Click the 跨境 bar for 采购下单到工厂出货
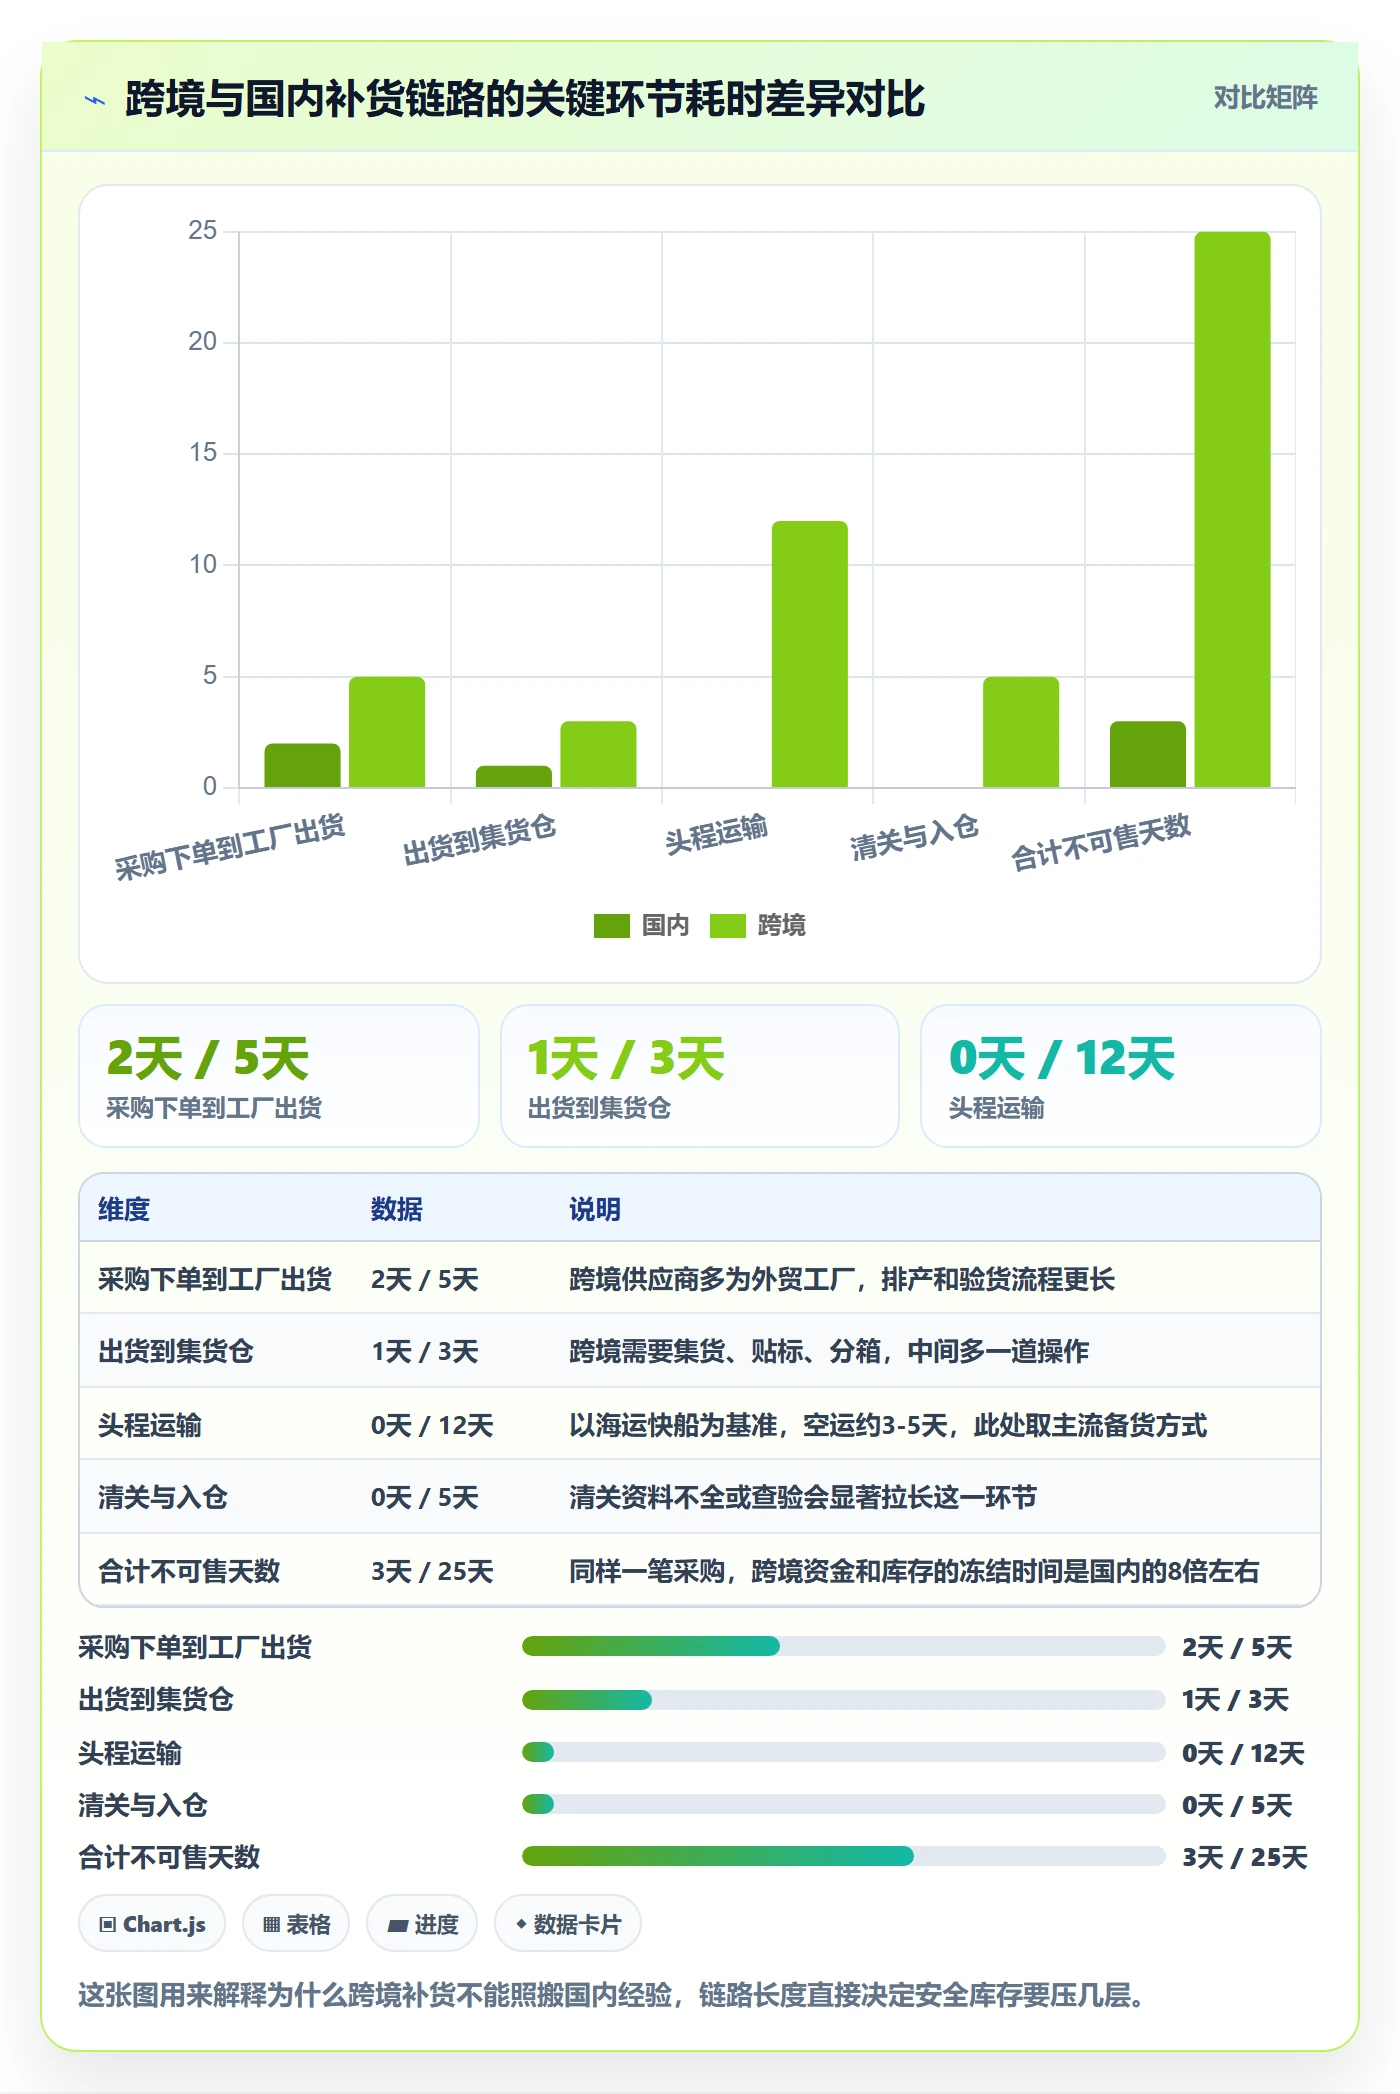The image size is (1400, 2094). 386,732
